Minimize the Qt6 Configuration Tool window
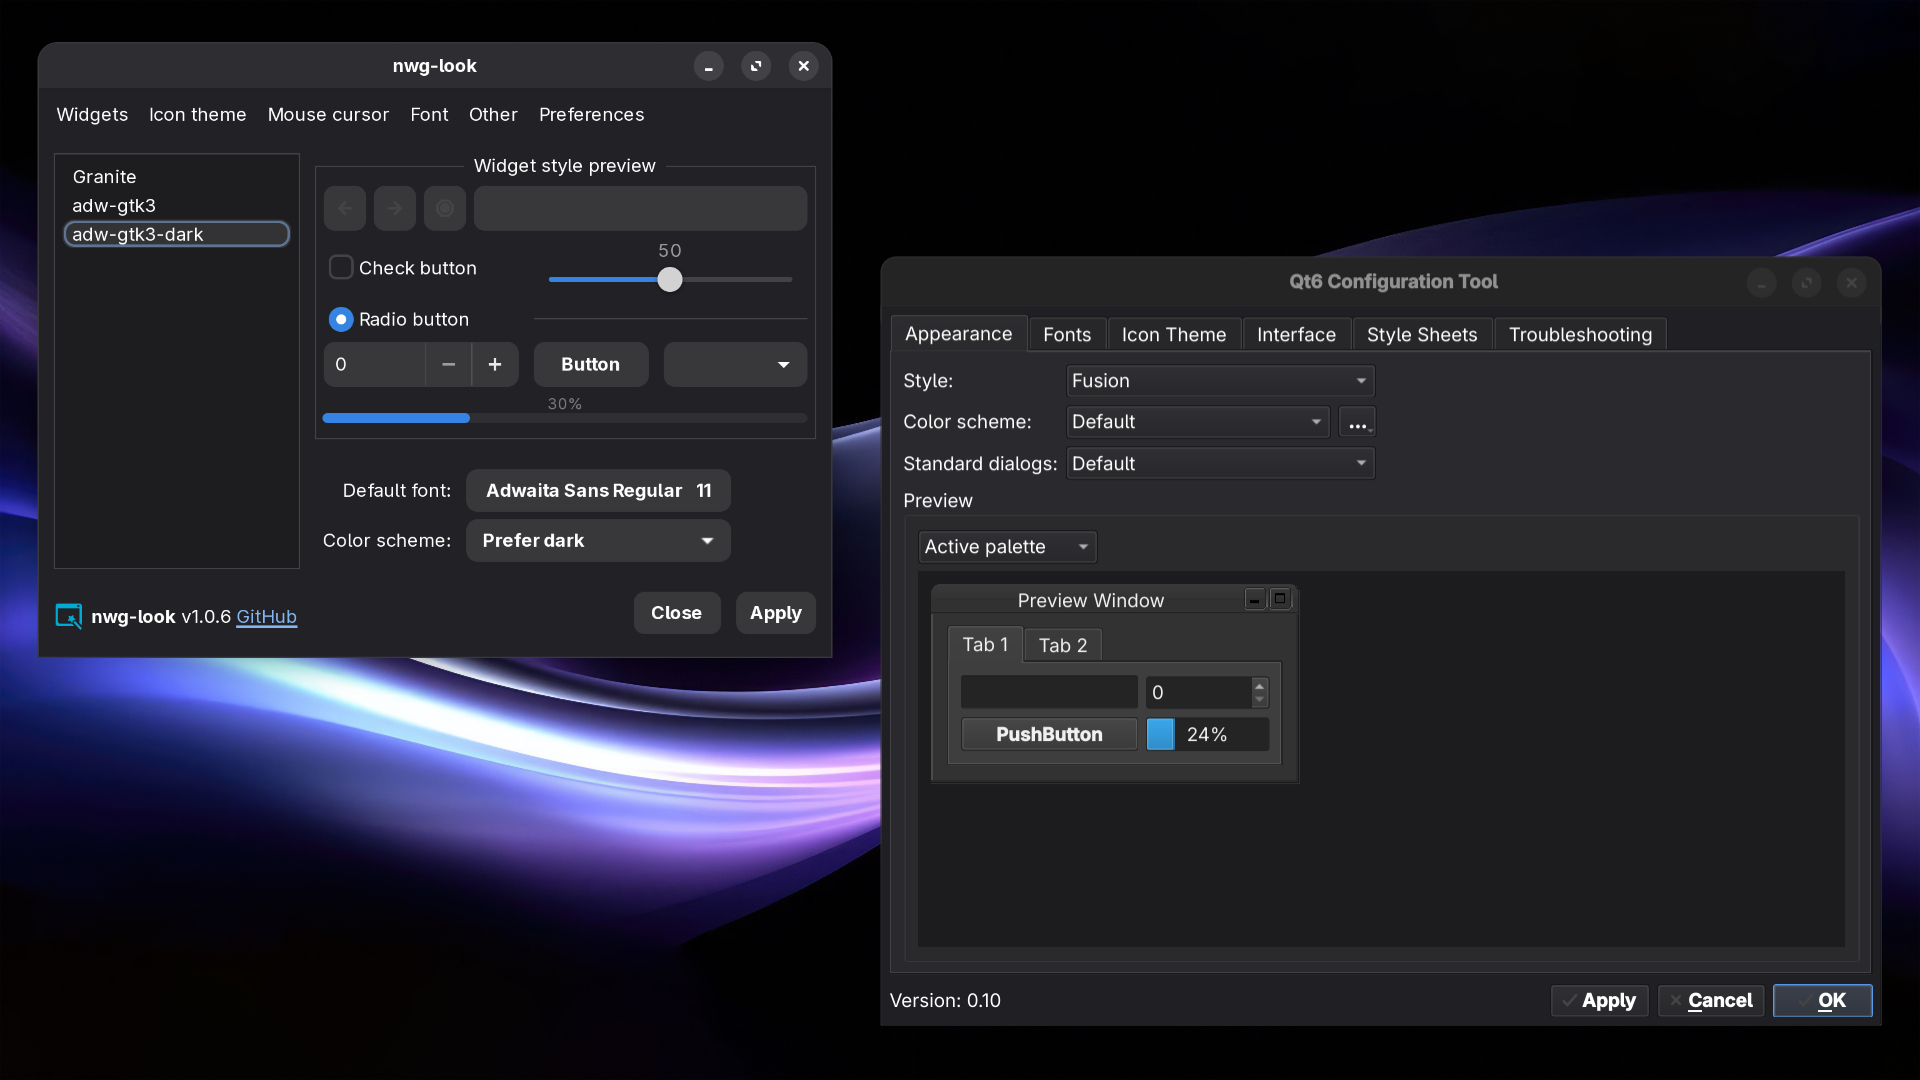This screenshot has width=1920, height=1080. point(1762,283)
